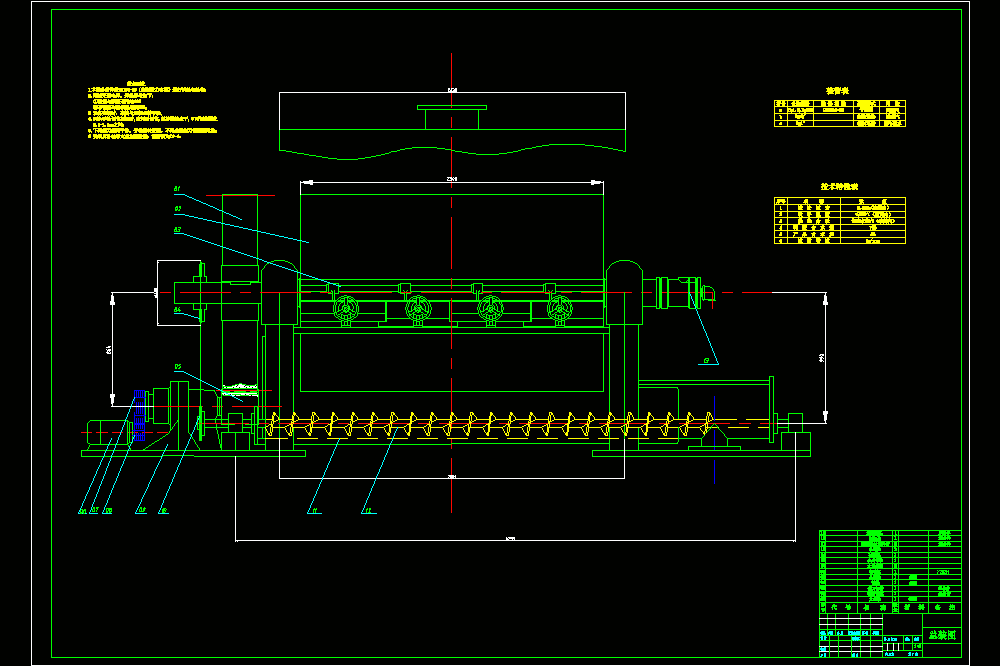The width and height of the screenshot is (1000, 666).
Task: Select the top dimension line above main tank
Action: coord(452,182)
